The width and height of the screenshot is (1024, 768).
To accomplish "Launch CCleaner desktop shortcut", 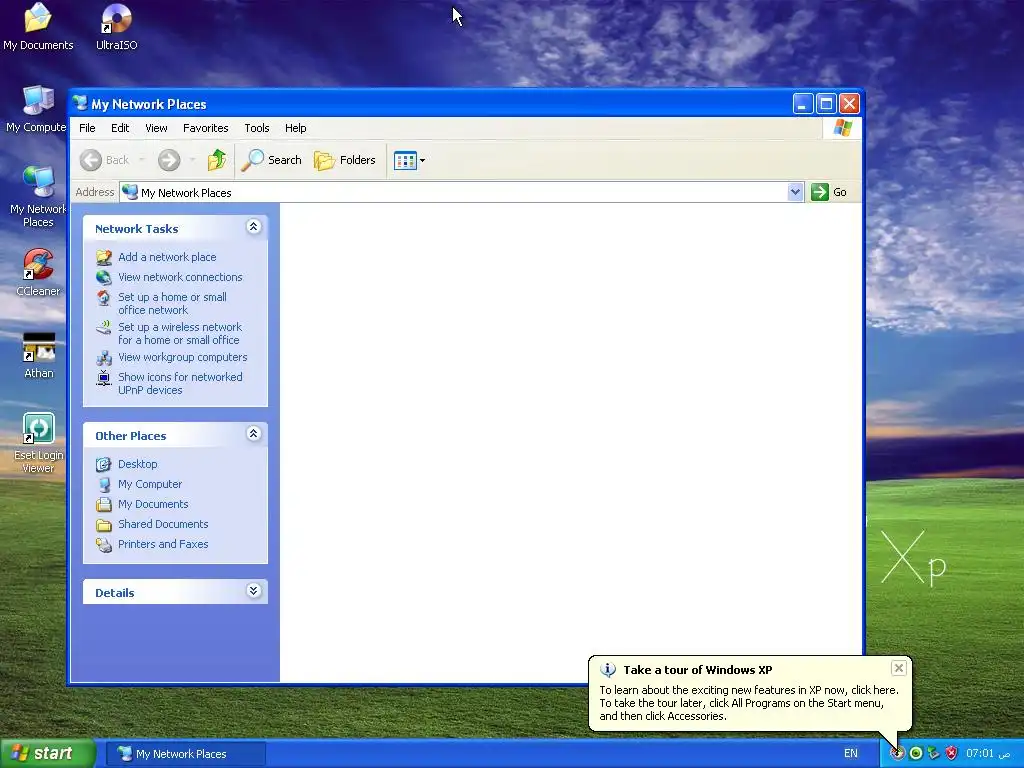I will pos(38,272).
